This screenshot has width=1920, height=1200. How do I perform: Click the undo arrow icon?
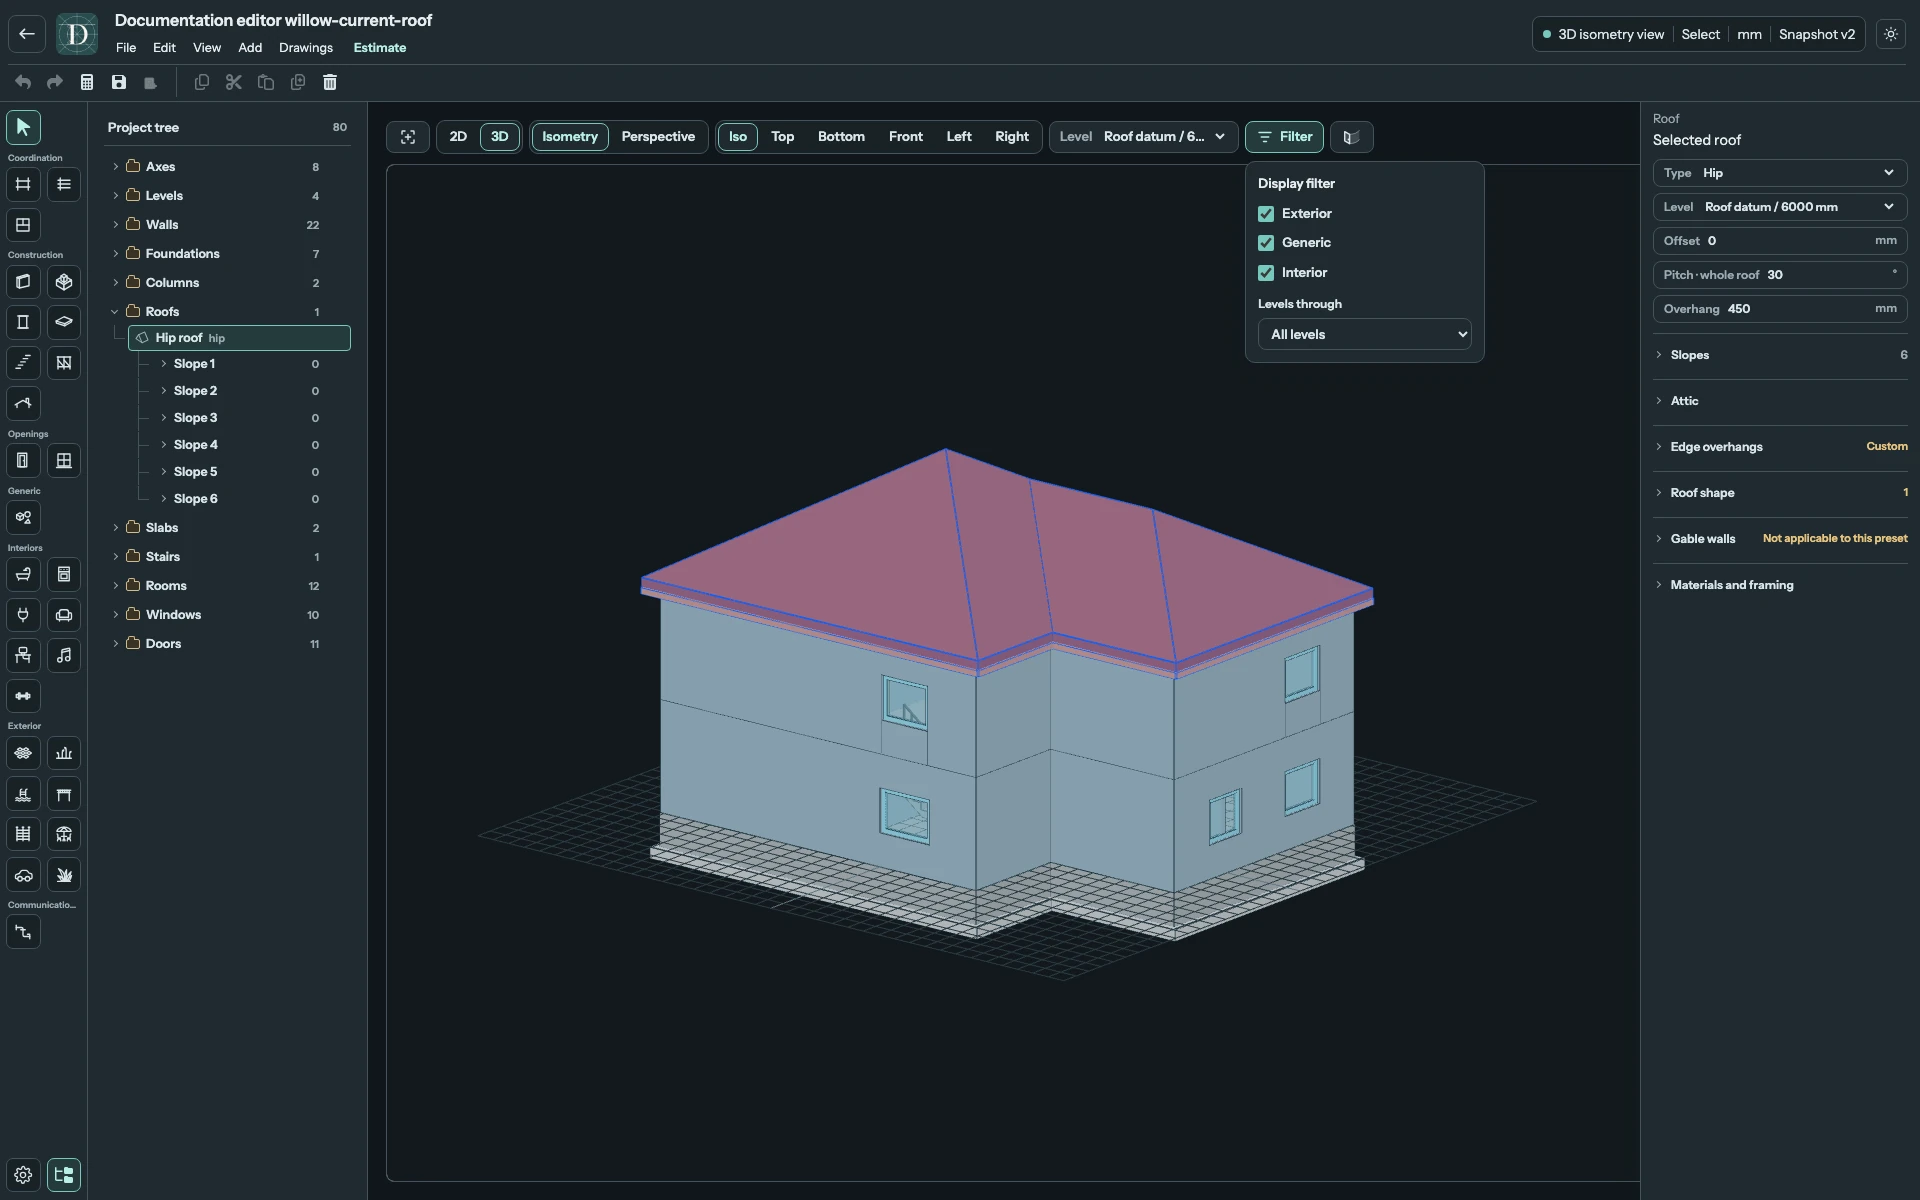[23, 83]
